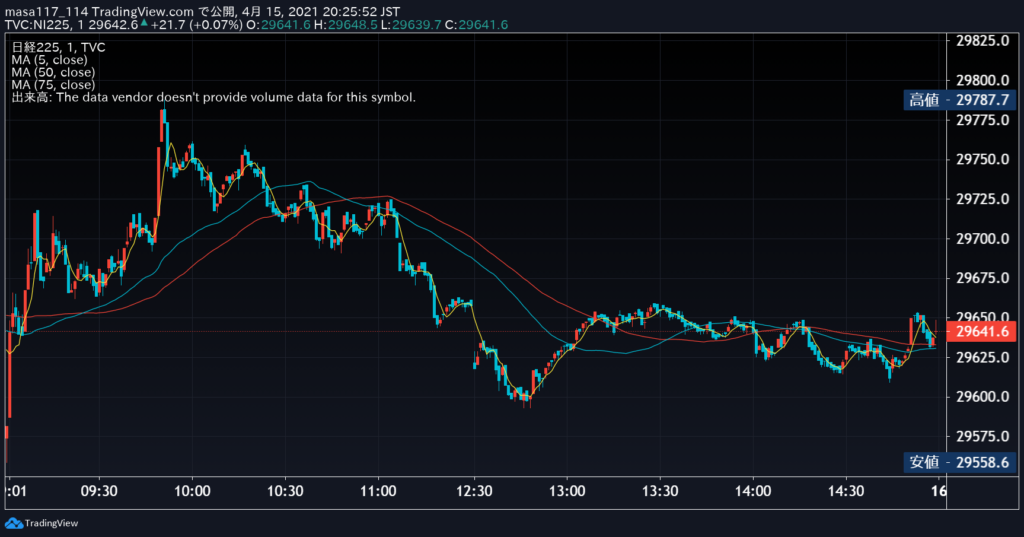Click the 13:00 time axis label
Viewport: 1024px width, 537px height.
[x=567, y=491]
